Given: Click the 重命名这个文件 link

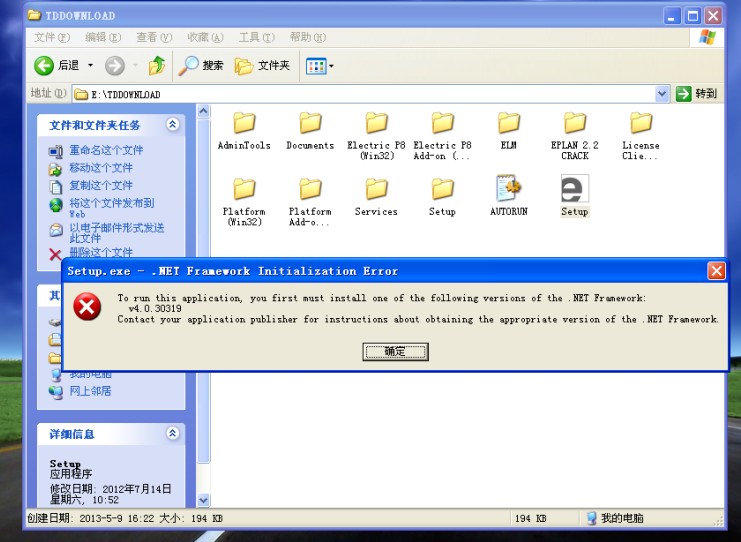Looking at the screenshot, I should coord(105,150).
